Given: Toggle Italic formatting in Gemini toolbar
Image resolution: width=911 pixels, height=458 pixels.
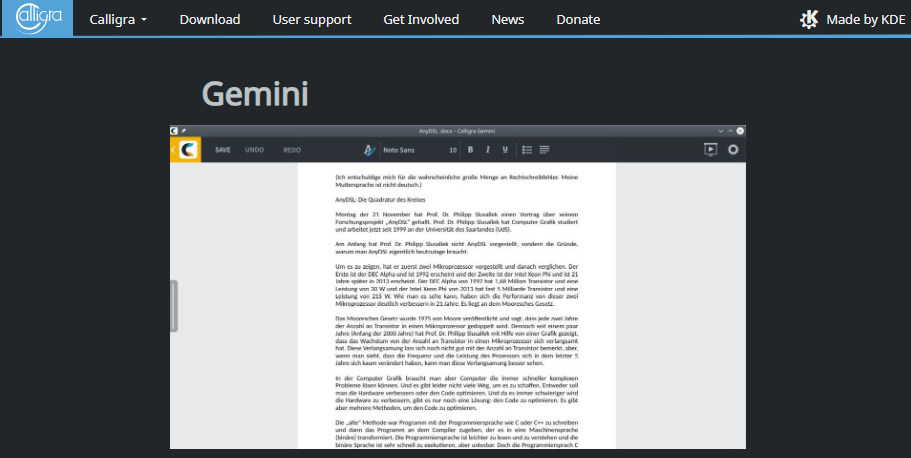Looking at the screenshot, I should [x=488, y=150].
